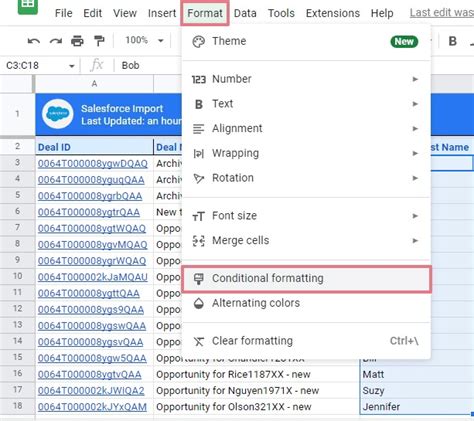Click the Clear formatting icon
The height and width of the screenshot is (421, 474).
(199, 341)
